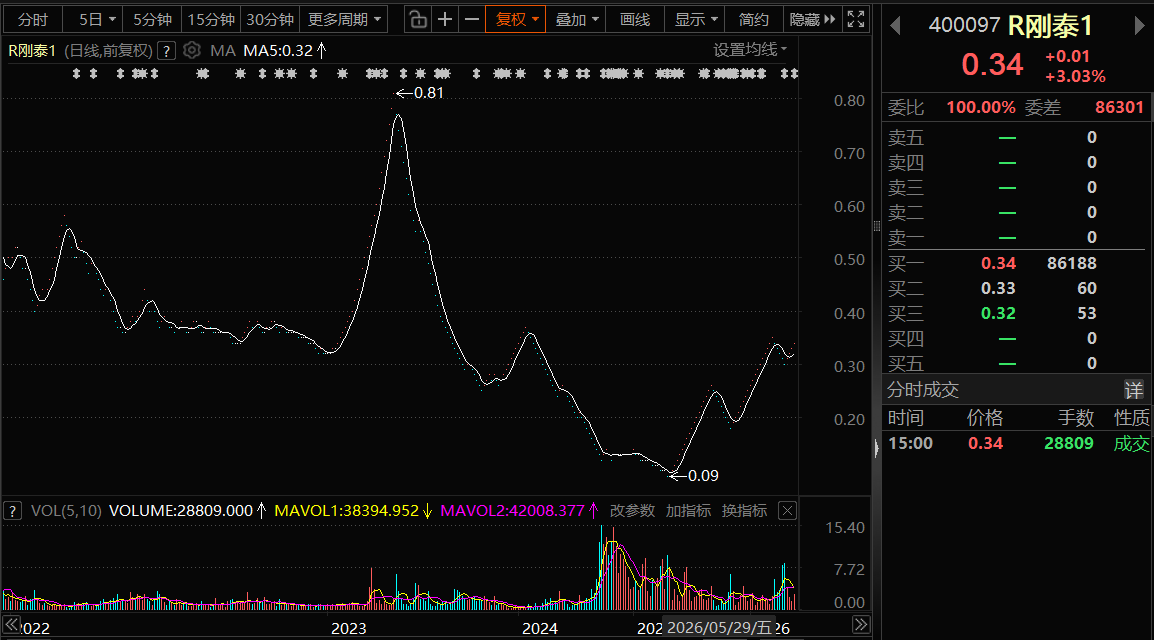Click the 性质 column header

coord(1131,418)
